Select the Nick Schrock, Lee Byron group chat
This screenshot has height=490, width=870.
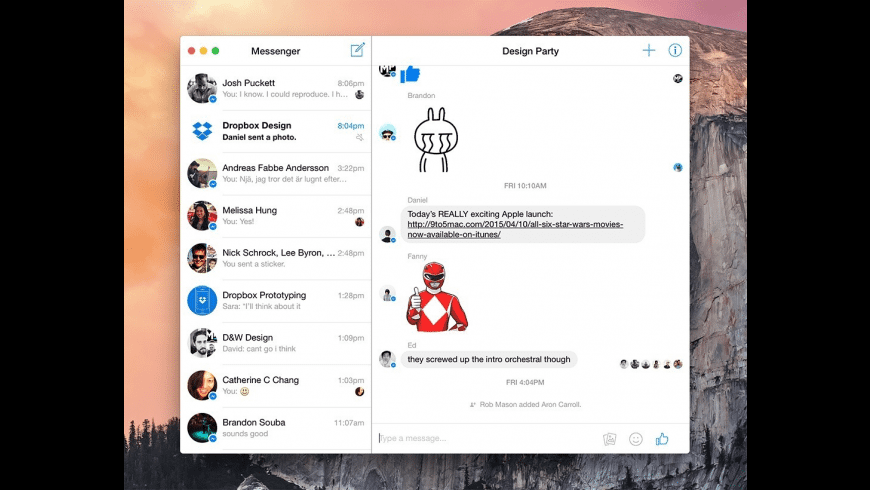click(276, 258)
